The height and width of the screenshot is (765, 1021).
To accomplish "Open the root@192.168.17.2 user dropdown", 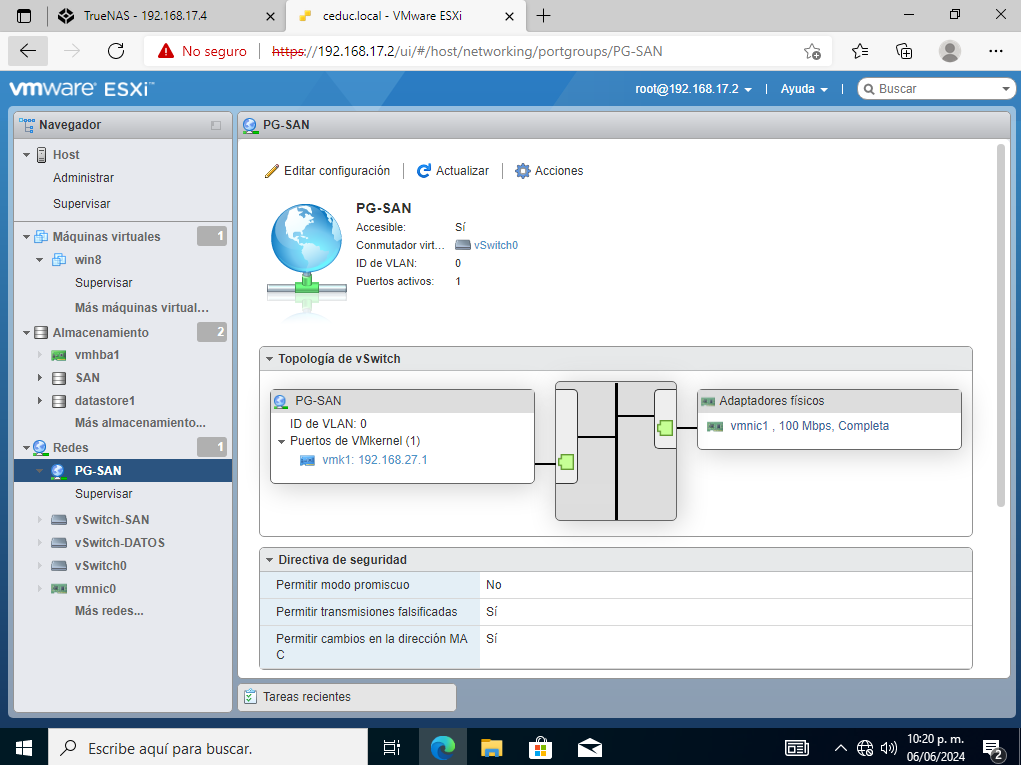I will pos(693,89).
